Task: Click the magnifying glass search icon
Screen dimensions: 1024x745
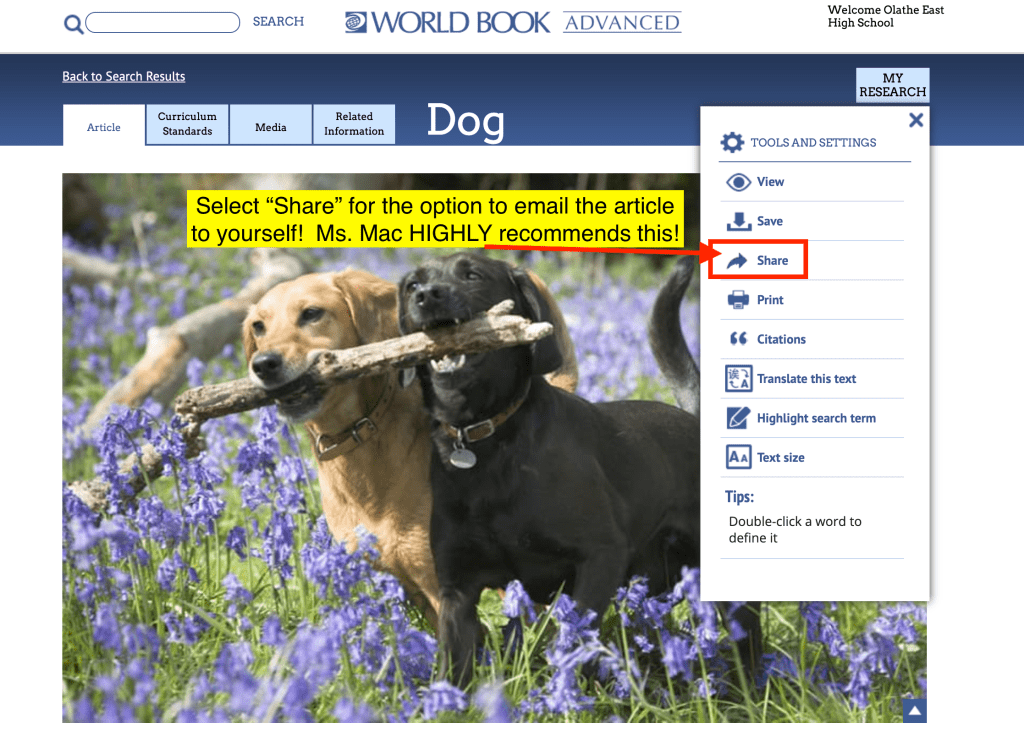Action: [x=73, y=24]
